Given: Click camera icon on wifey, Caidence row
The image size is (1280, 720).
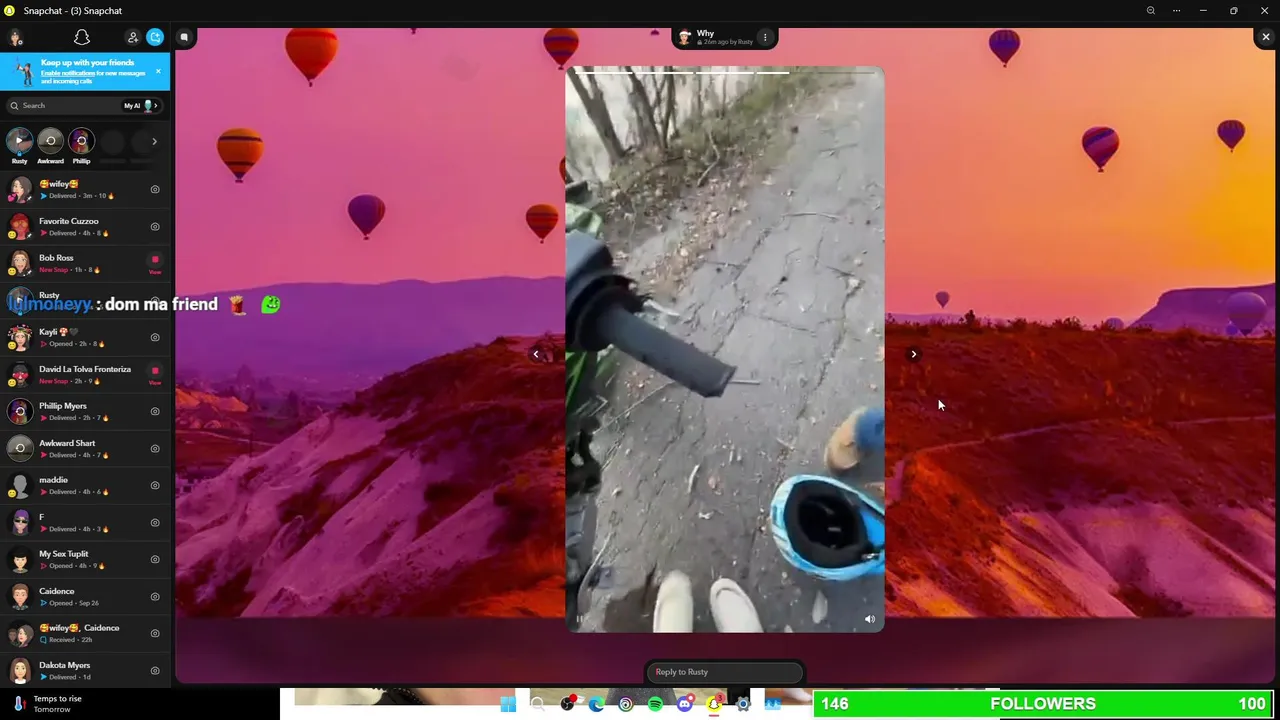Looking at the screenshot, I should 155,633.
